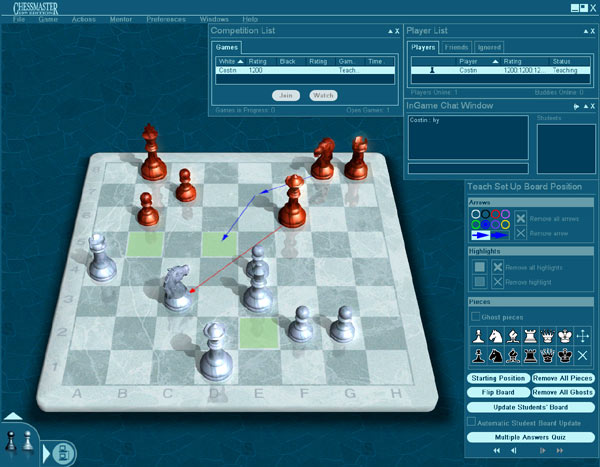Pick the thick blue arrow style

500,235
